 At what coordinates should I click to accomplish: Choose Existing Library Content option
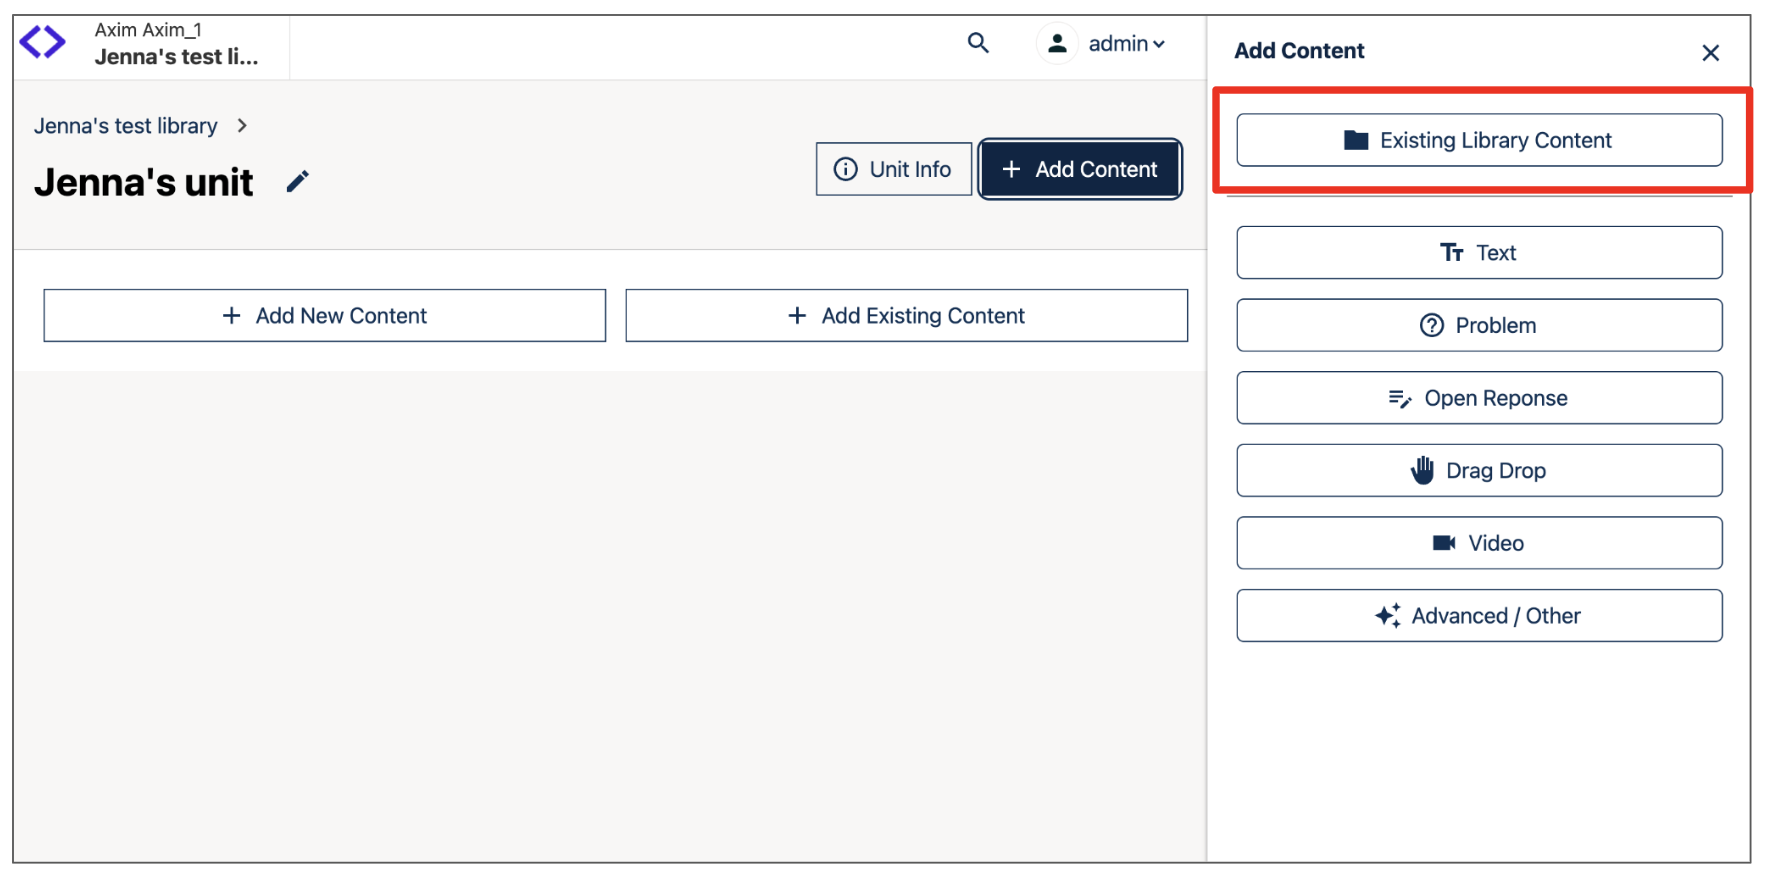[x=1478, y=140]
